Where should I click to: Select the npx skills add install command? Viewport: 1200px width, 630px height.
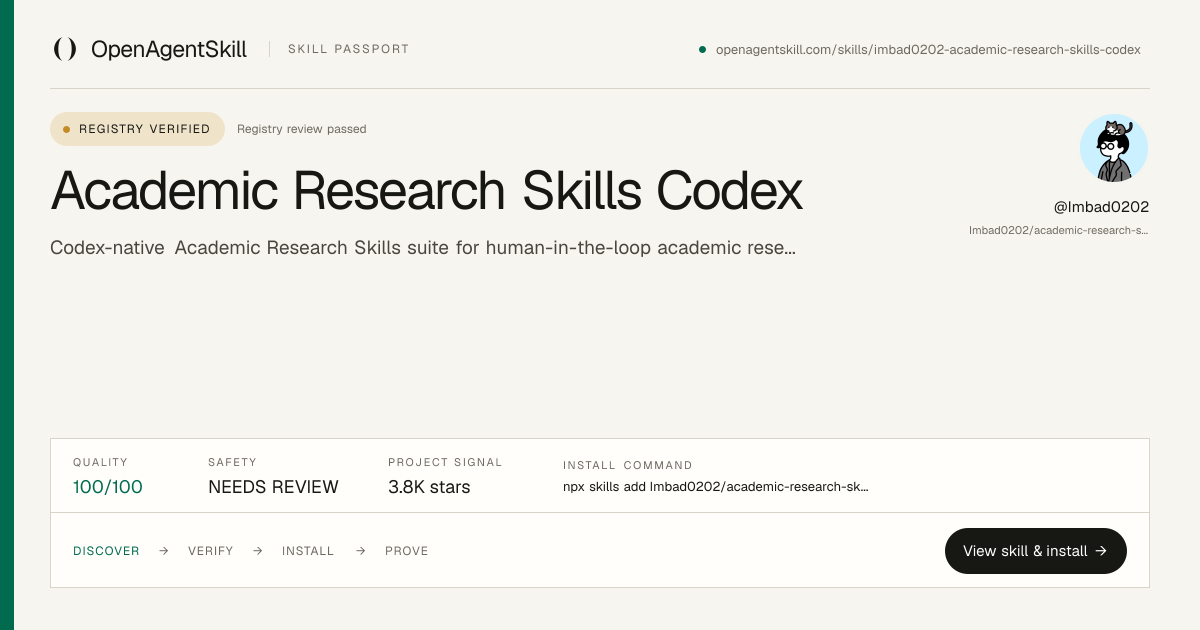point(716,487)
